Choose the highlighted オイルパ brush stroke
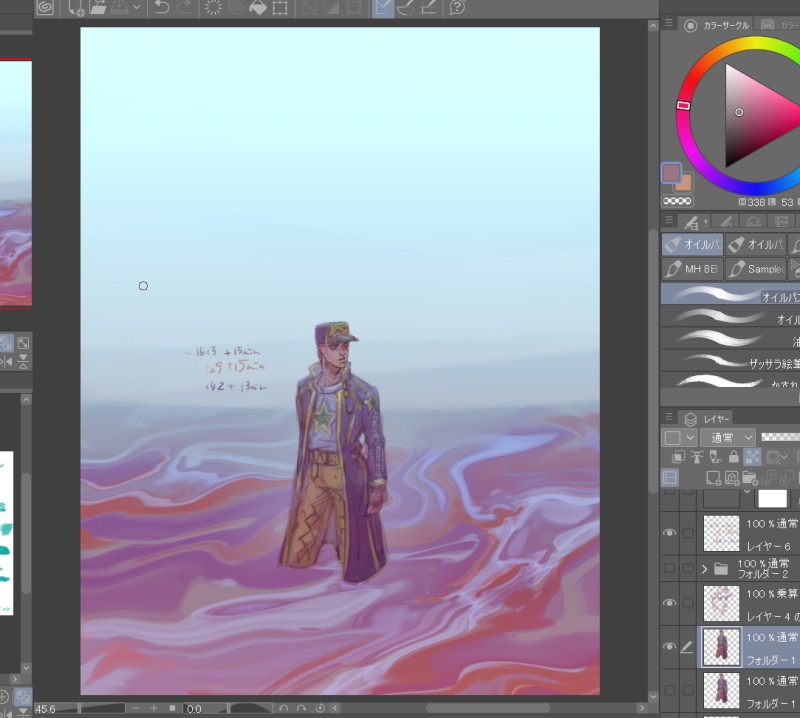 [730, 294]
